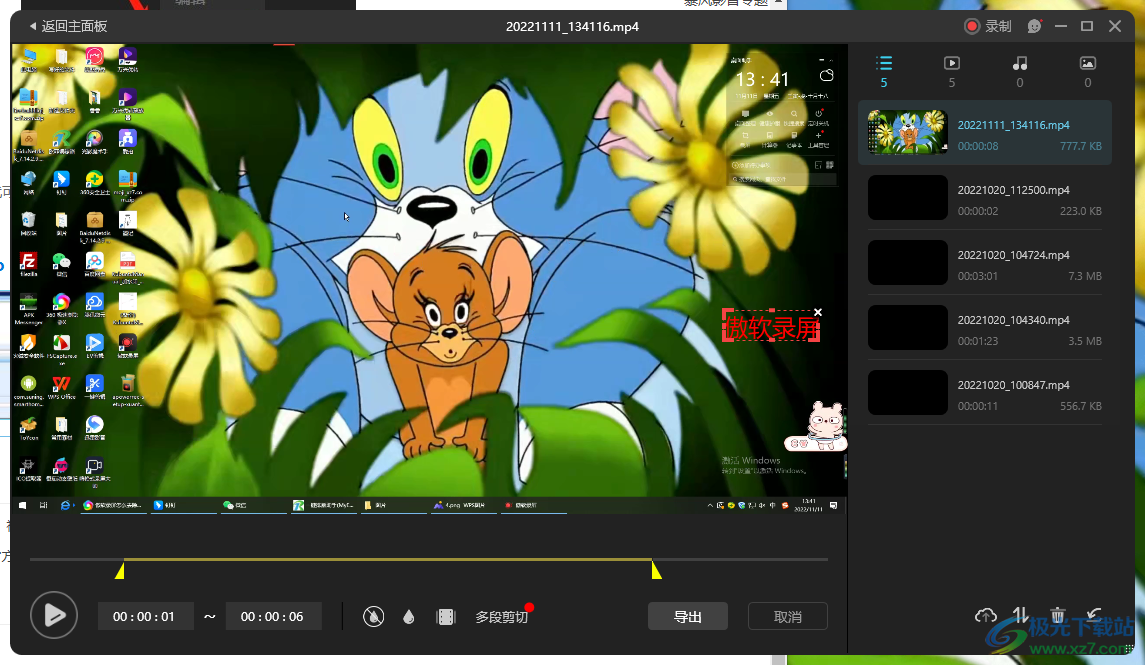
Task: Click the title 20221111_134116.mp4 in the title bar
Action: click(572, 26)
